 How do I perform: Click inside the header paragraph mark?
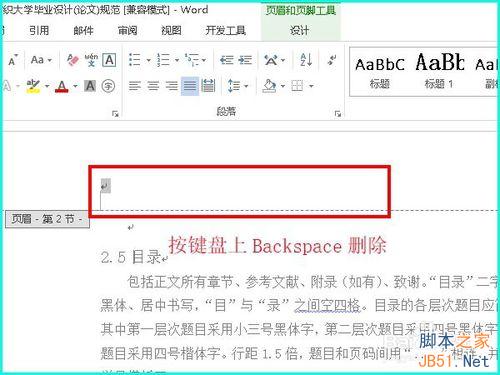point(105,186)
